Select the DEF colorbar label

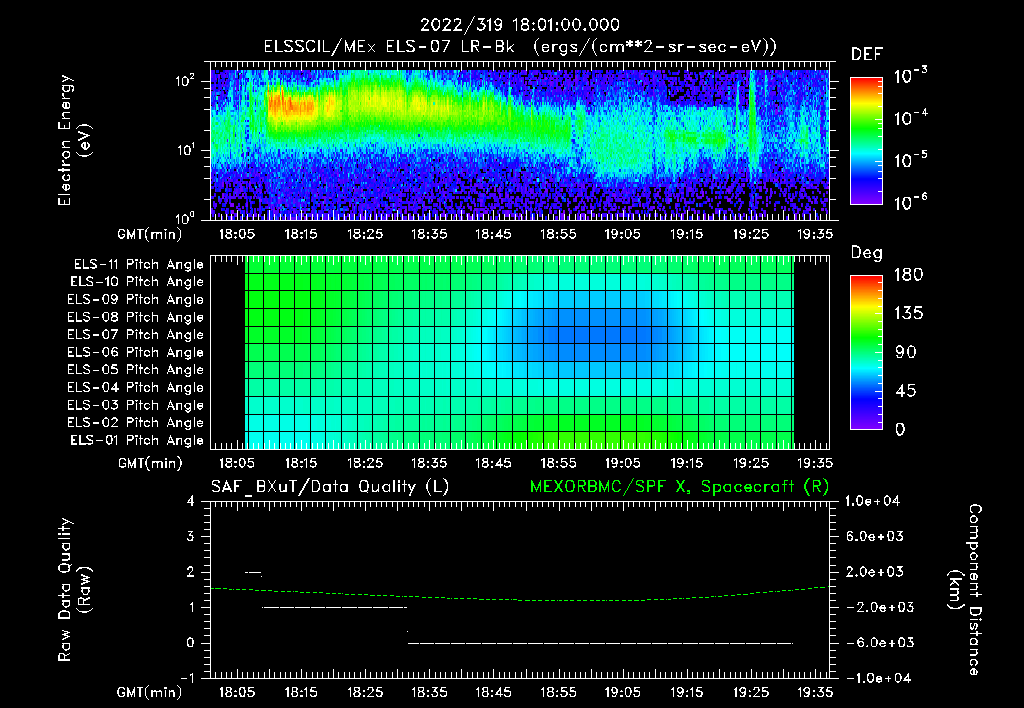click(866, 54)
